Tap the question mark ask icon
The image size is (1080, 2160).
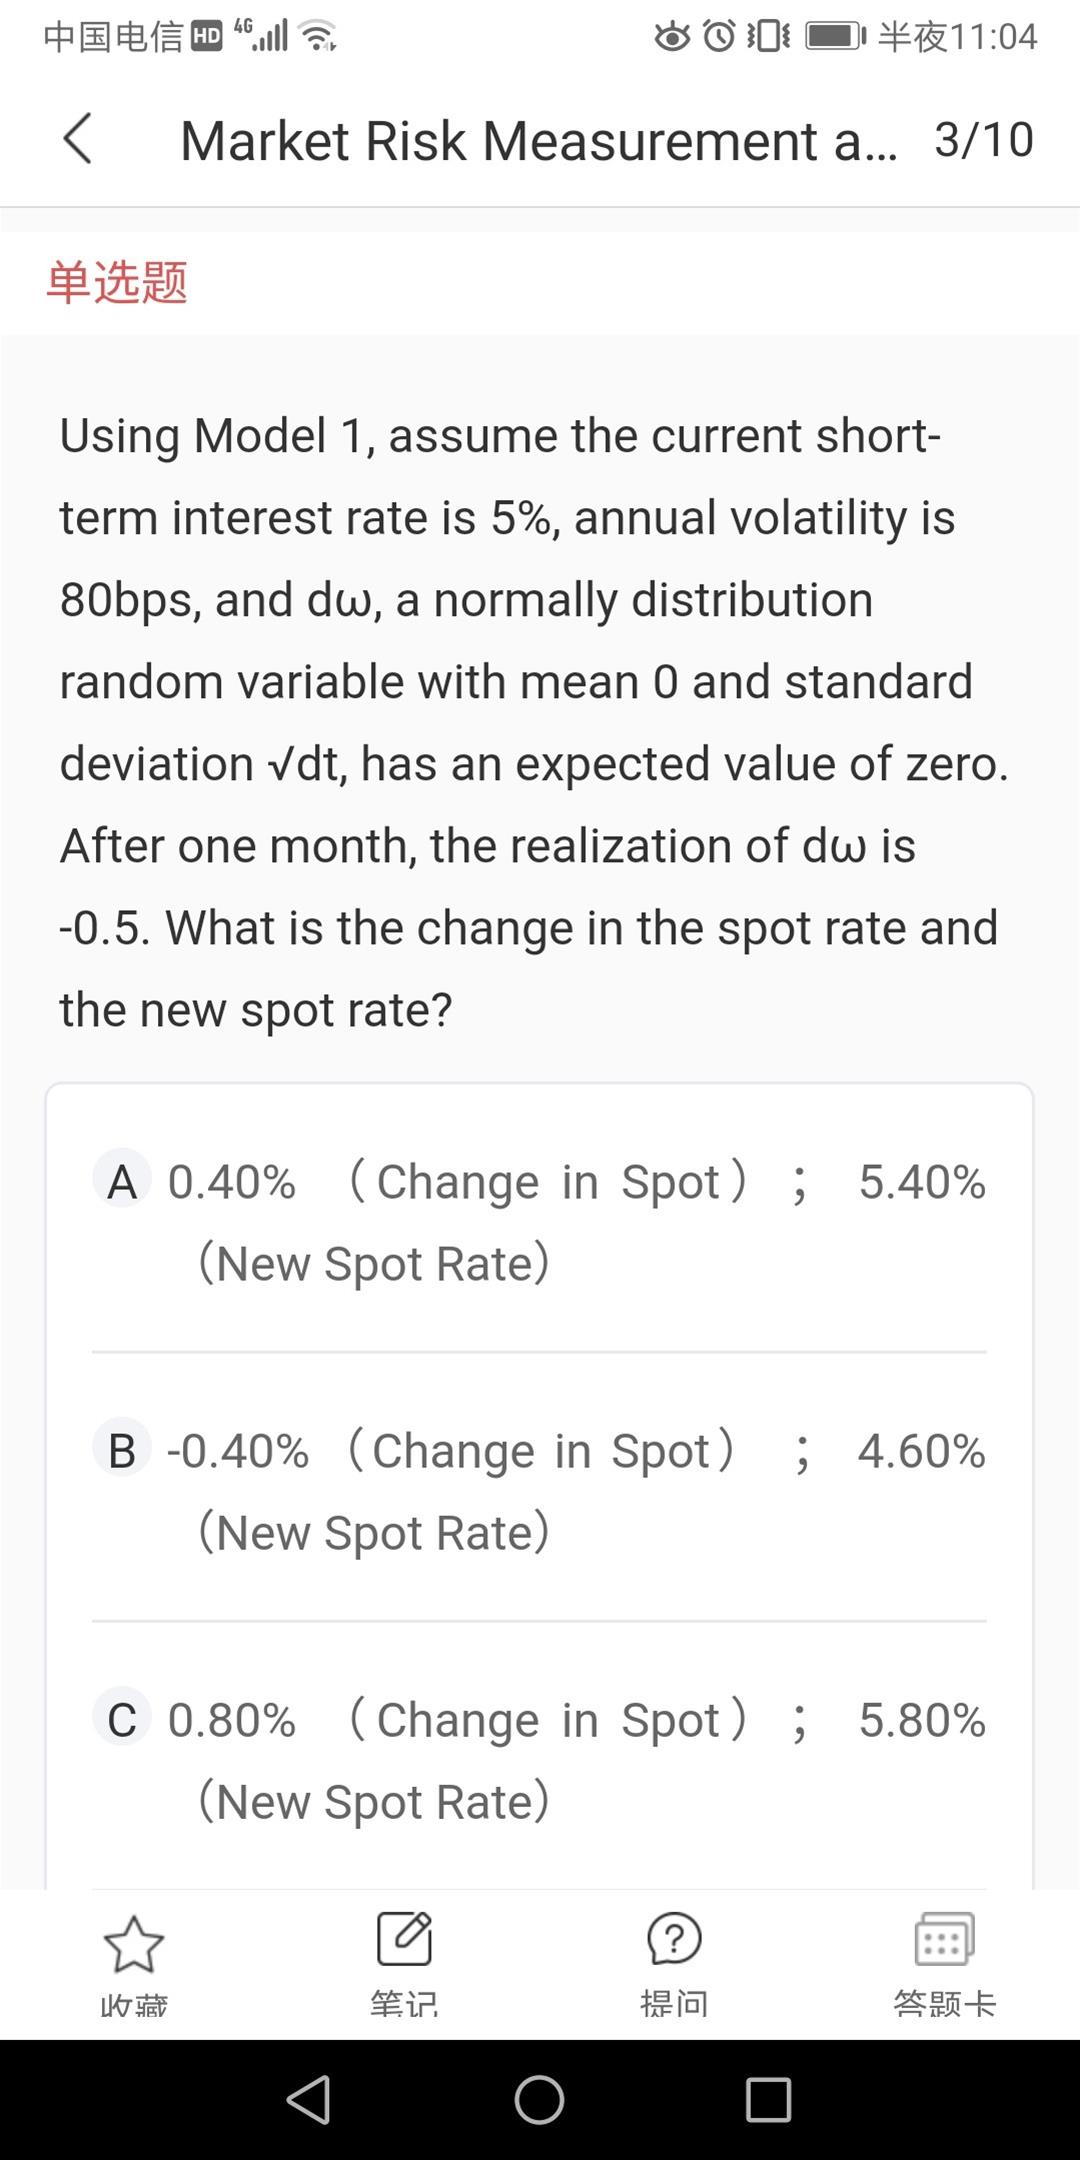[674, 1939]
